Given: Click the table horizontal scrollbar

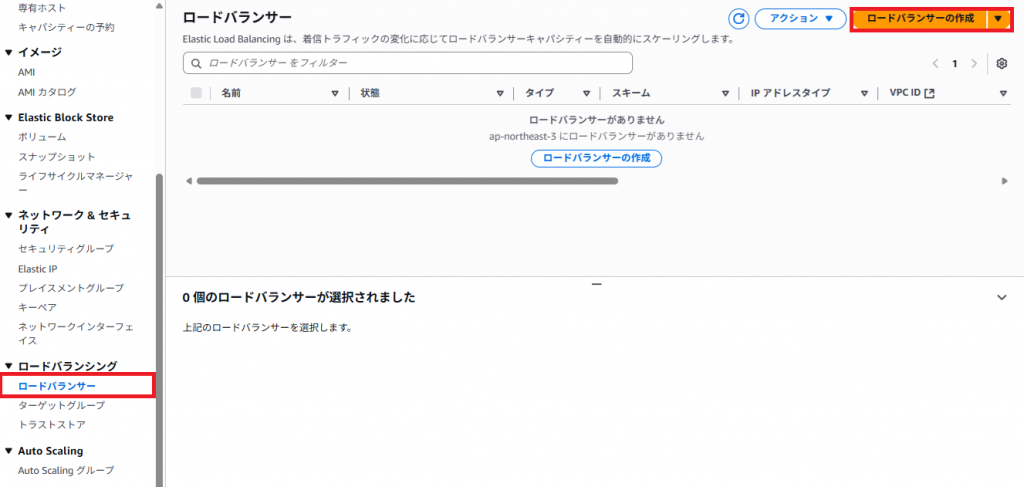Looking at the screenshot, I should coord(407,181).
